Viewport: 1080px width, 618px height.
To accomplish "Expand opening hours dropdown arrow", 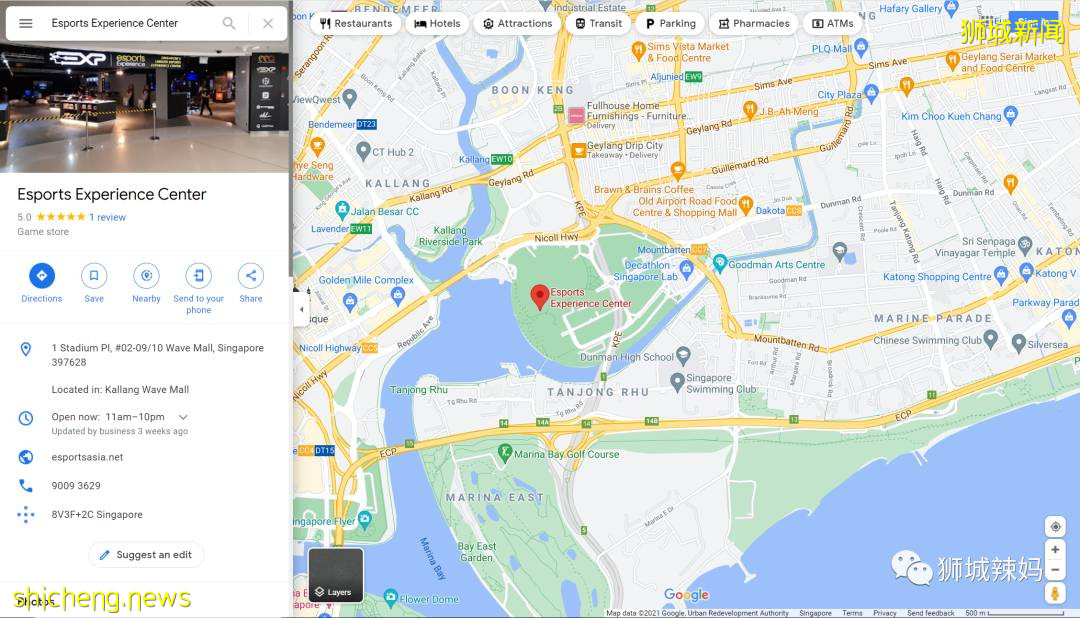I will [183, 417].
